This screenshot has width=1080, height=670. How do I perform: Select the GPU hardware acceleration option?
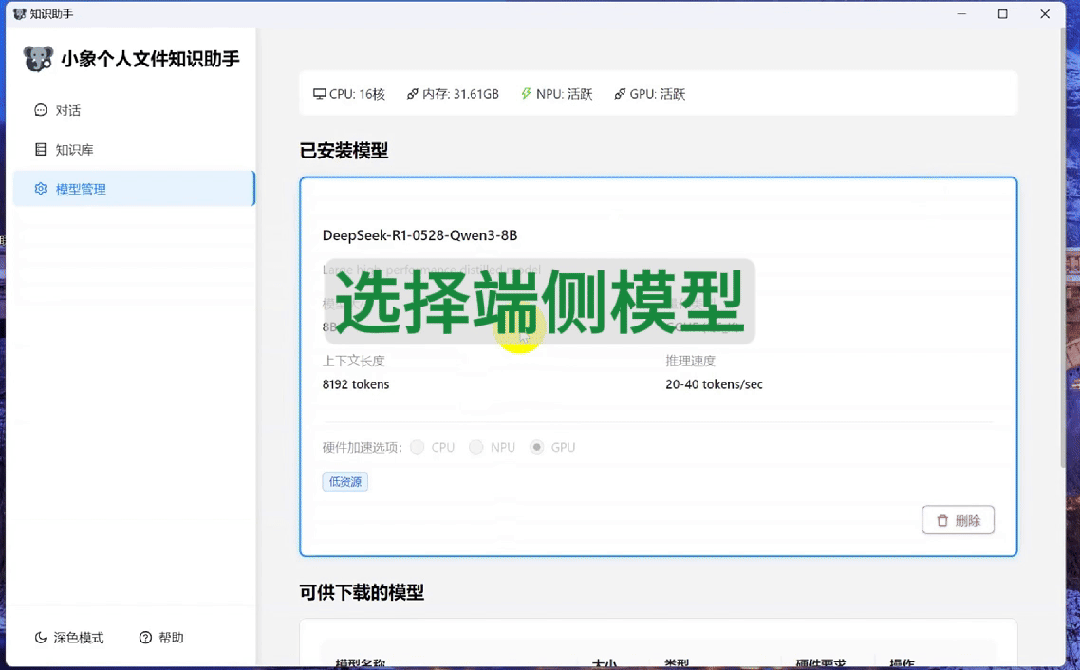pos(537,447)
